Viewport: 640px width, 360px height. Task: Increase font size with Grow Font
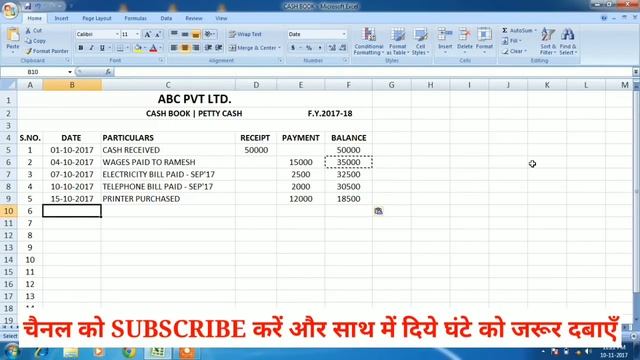click(x=147, y=35)
